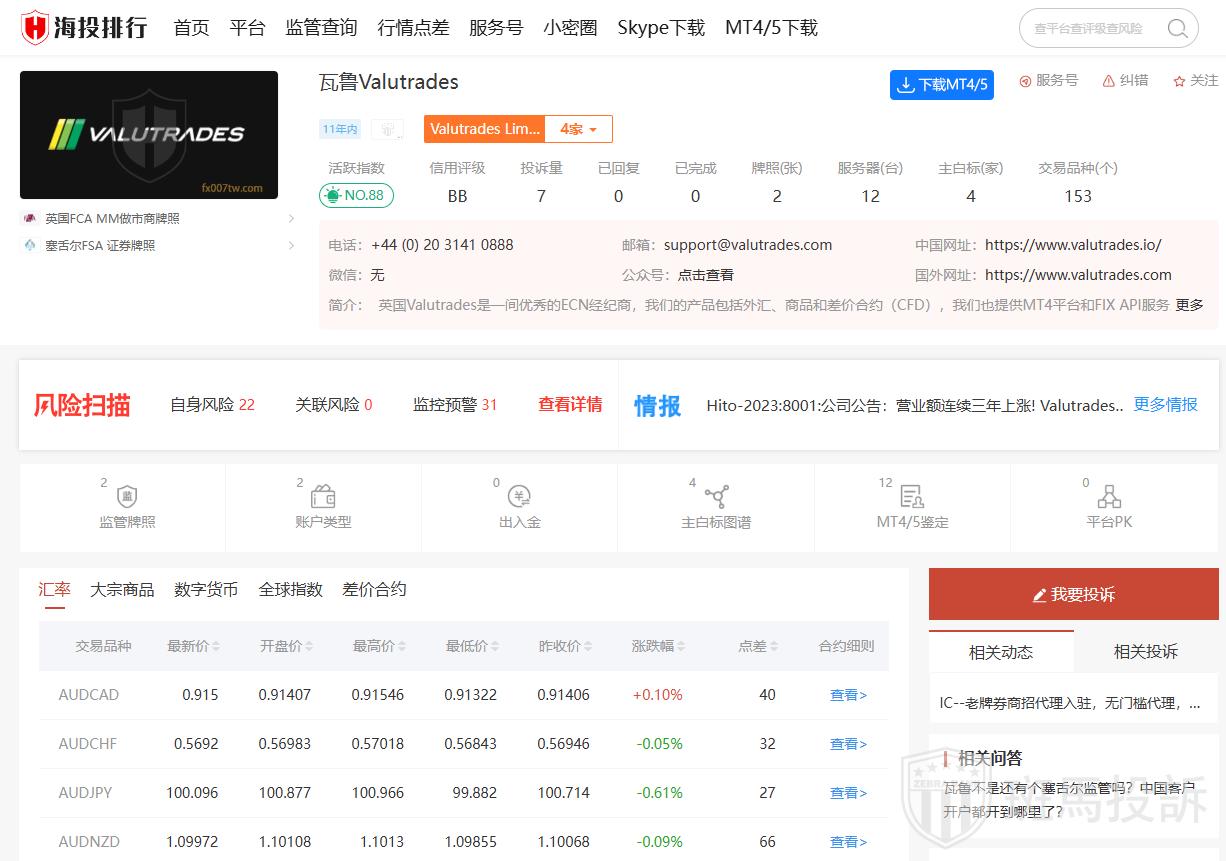Sort the table by 最新价 column
1226x861 pixels.
(193, 646)
